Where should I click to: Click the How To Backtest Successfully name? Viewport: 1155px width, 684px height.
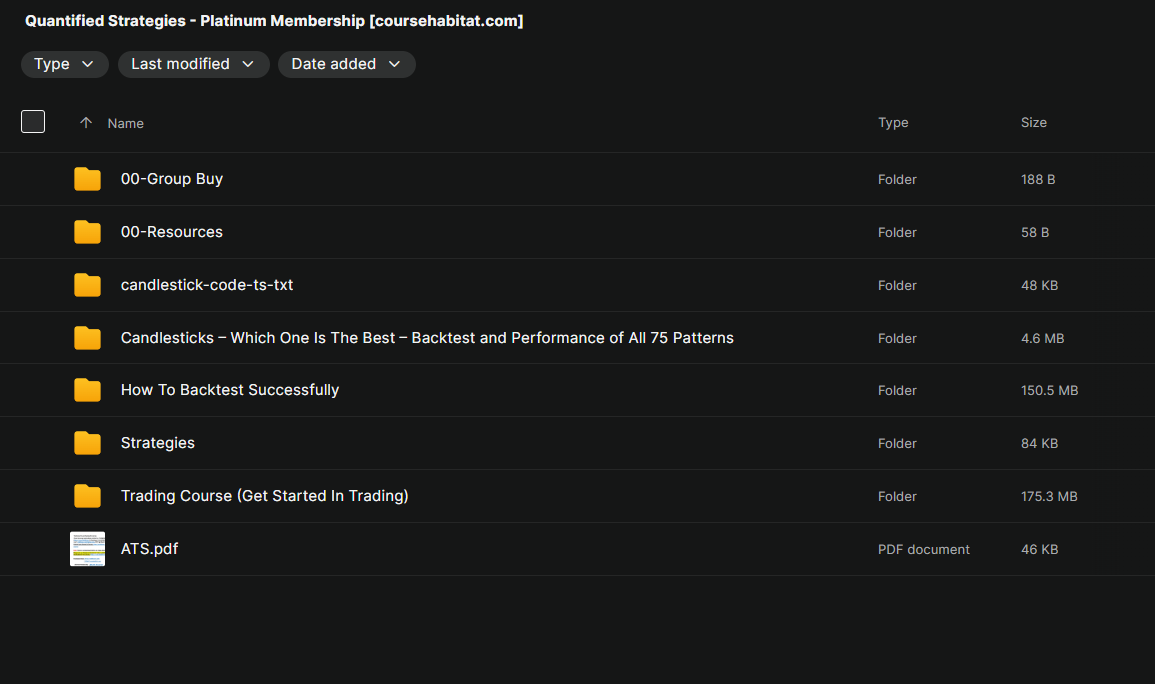coord(230,390)
